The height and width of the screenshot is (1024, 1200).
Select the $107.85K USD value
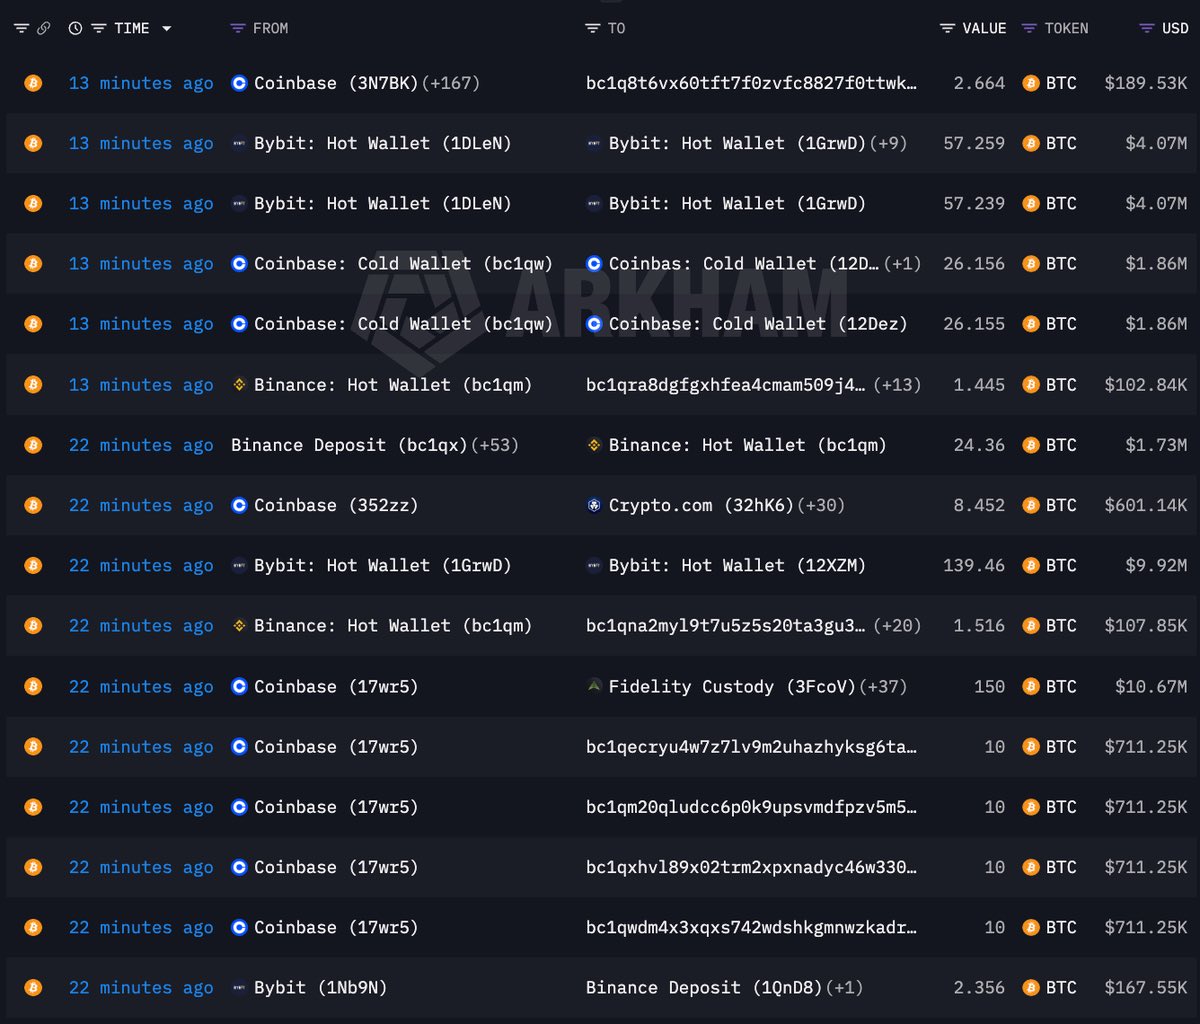1146,626
